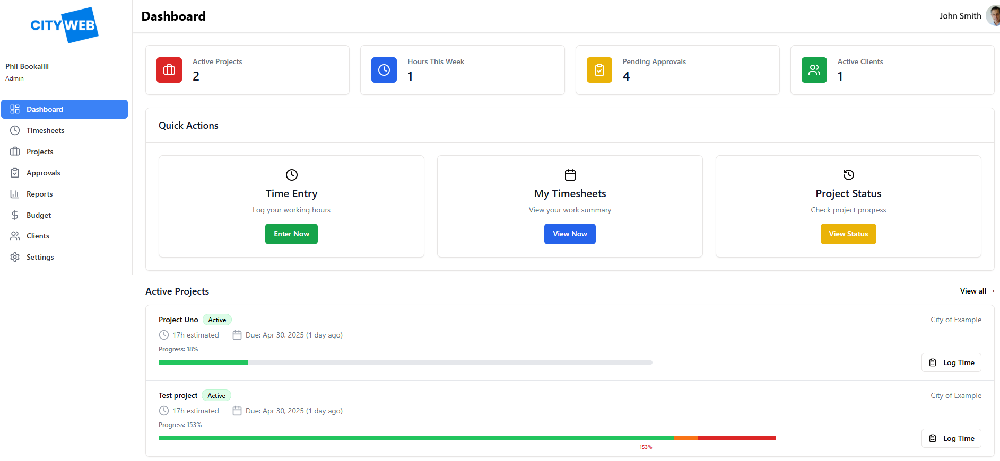This screenshot has height=461, width=1000.
Task: Navigate to the Reports page
Action: [x=40, y=194]
